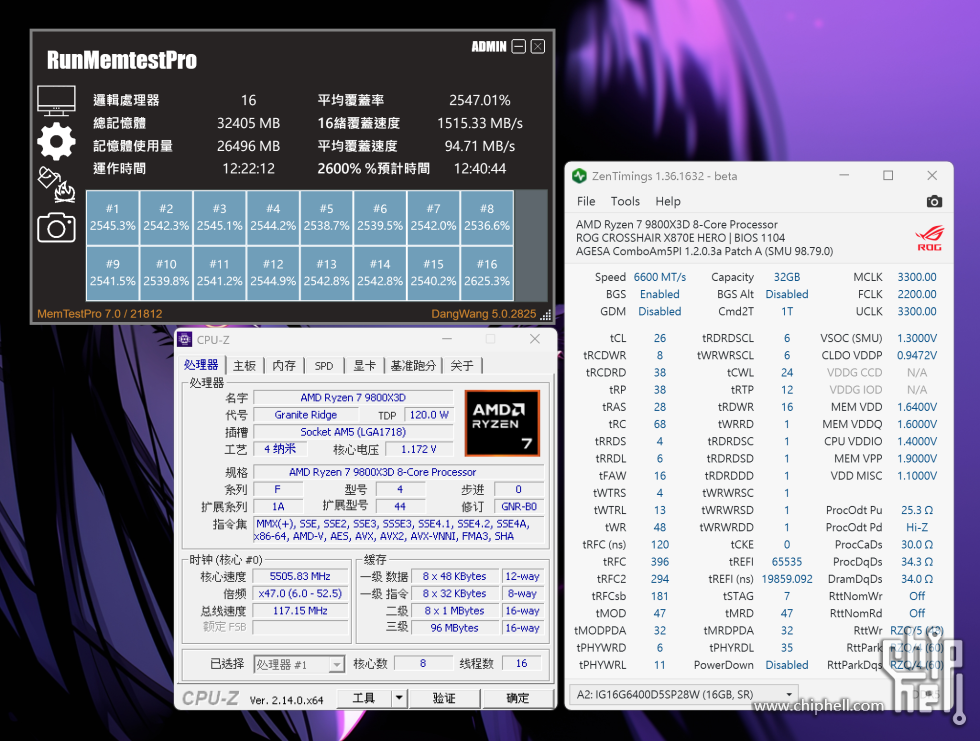Click the CPU-Z app icon in title bar
The width and height of the screenshot is (980, 741).
pyautogui.click(x=185, y=339)
